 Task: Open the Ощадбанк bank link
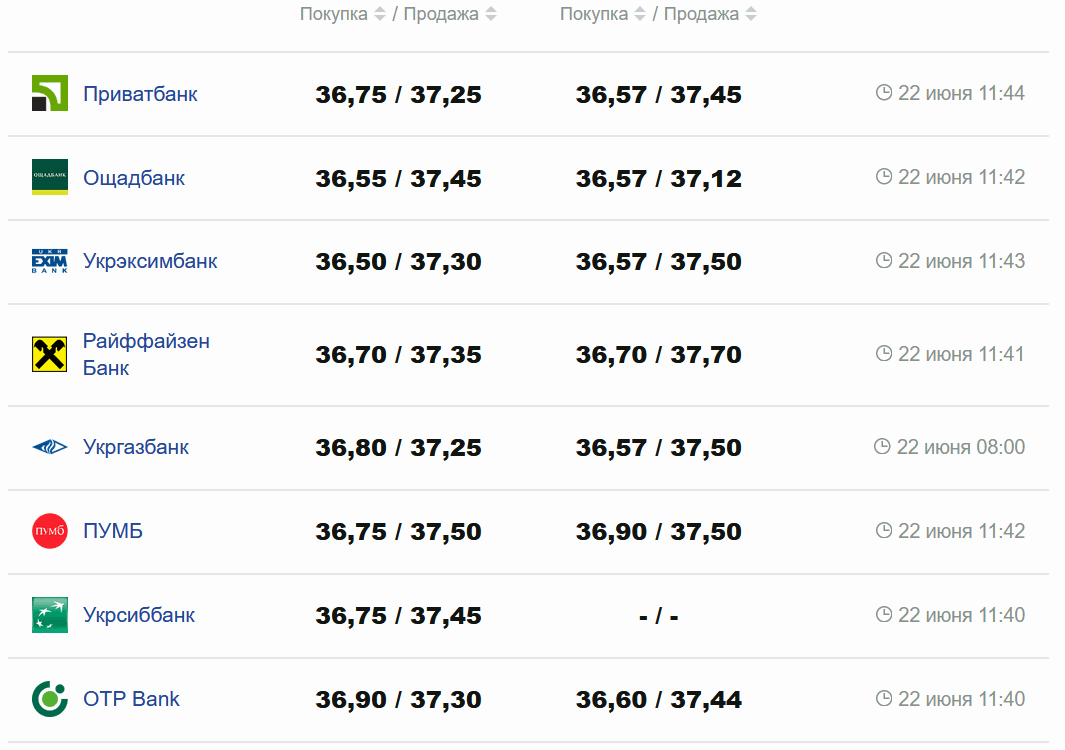tap(134, 178)
